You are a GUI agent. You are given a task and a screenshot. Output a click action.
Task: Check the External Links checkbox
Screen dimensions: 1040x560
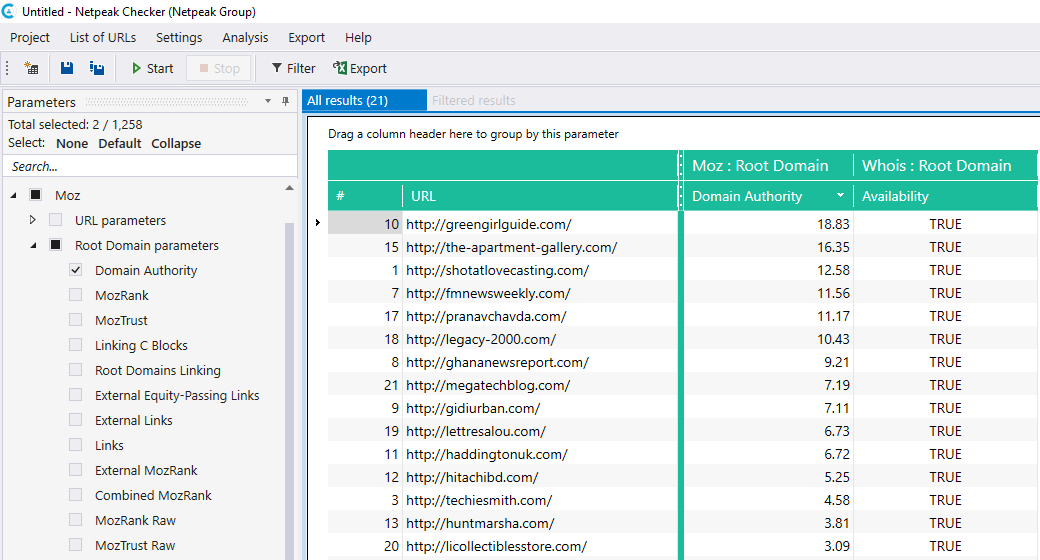pos(76,420)
